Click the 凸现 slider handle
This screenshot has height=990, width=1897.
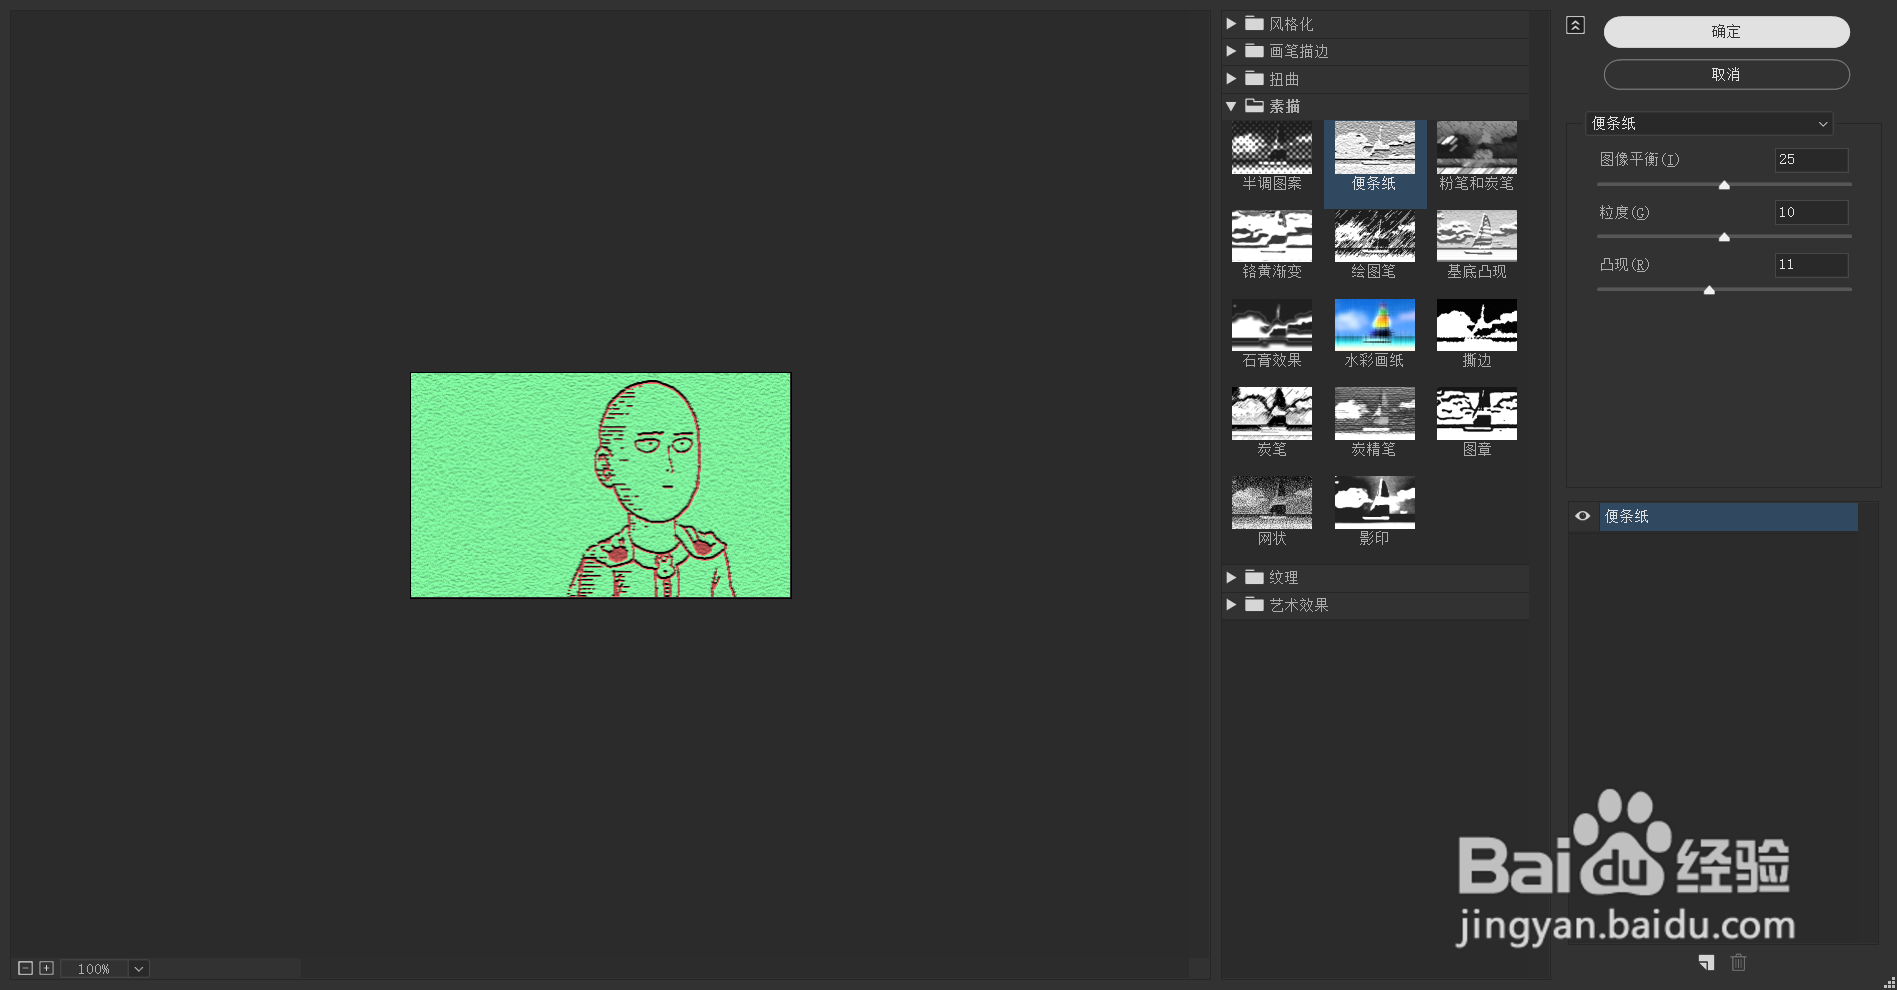[1709, 290]
